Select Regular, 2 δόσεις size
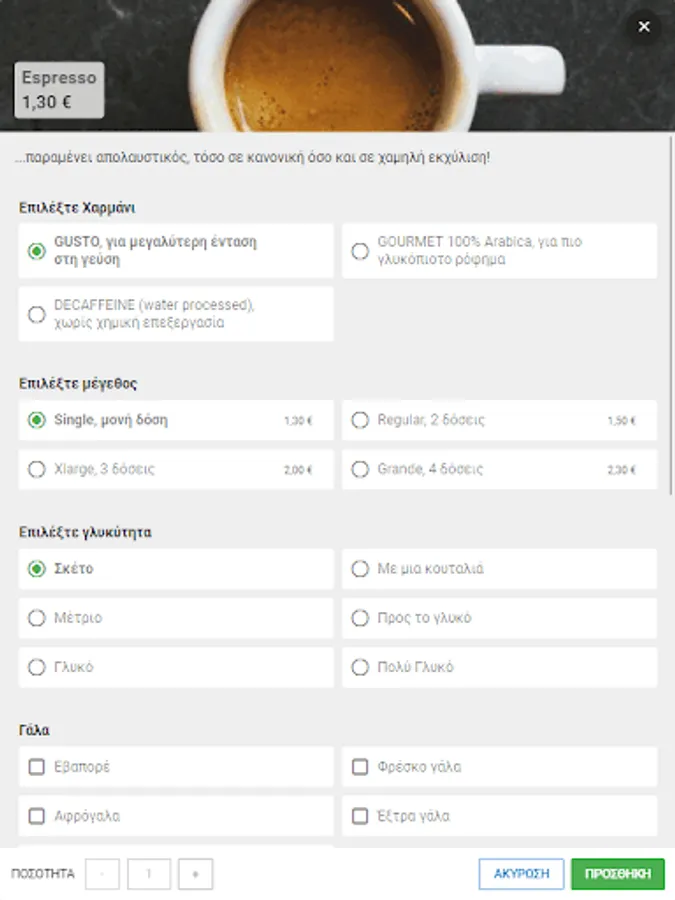The height and width of the screenshot is (900, 675). coord(360,421)
